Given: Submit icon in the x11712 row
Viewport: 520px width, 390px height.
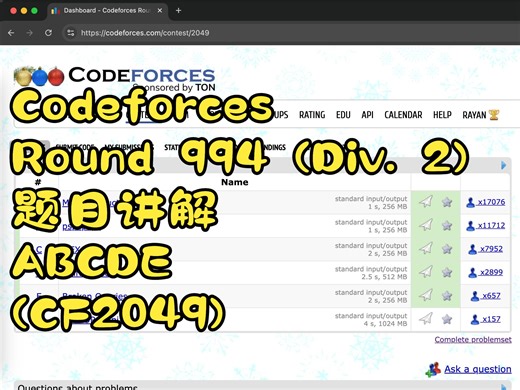Looking at the screenshot, I should (x=426, y=225).
